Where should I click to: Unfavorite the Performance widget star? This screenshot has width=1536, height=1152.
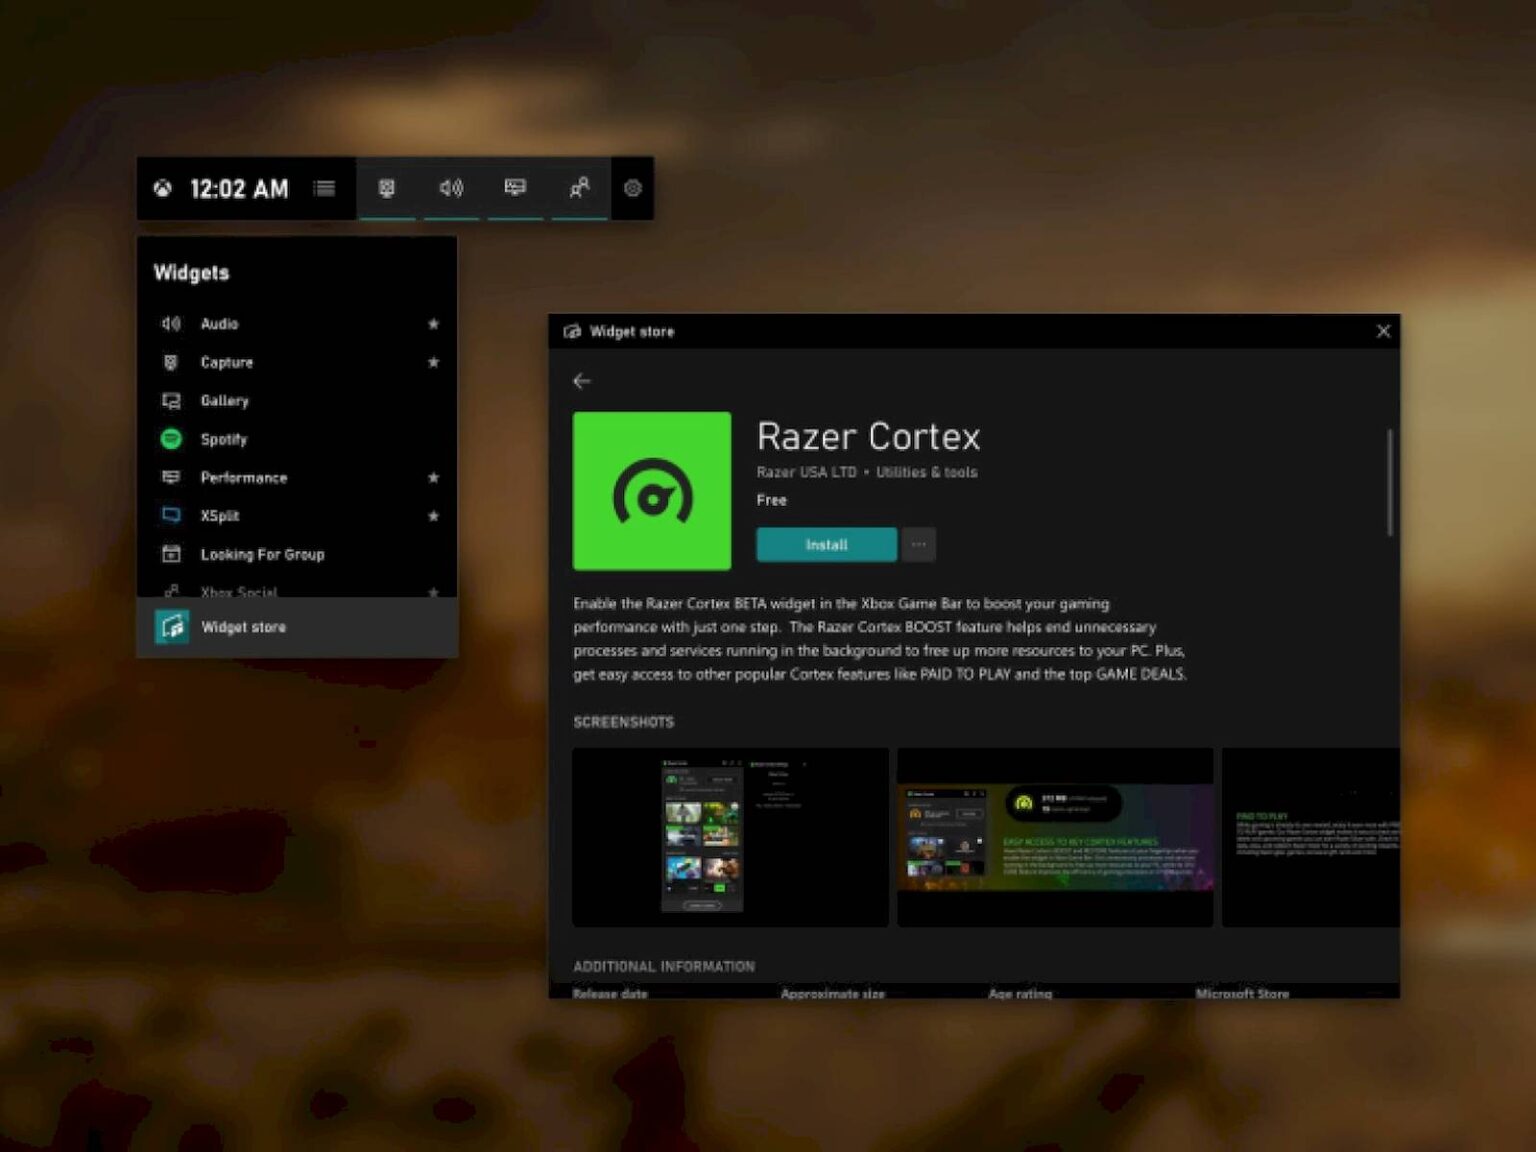(x=433, y=477)
